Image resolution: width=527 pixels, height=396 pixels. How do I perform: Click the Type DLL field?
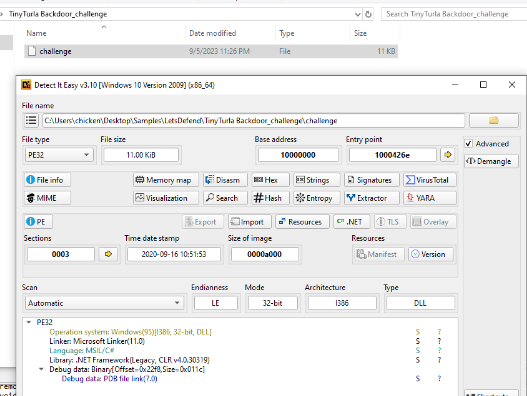[x=420, y=303]
